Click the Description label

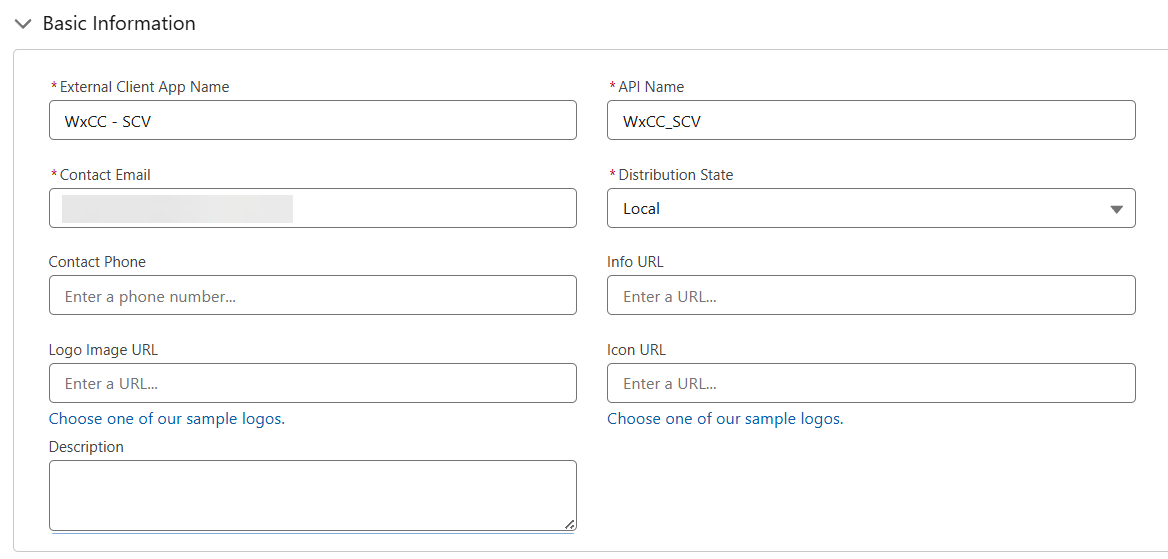pos(86,446)
